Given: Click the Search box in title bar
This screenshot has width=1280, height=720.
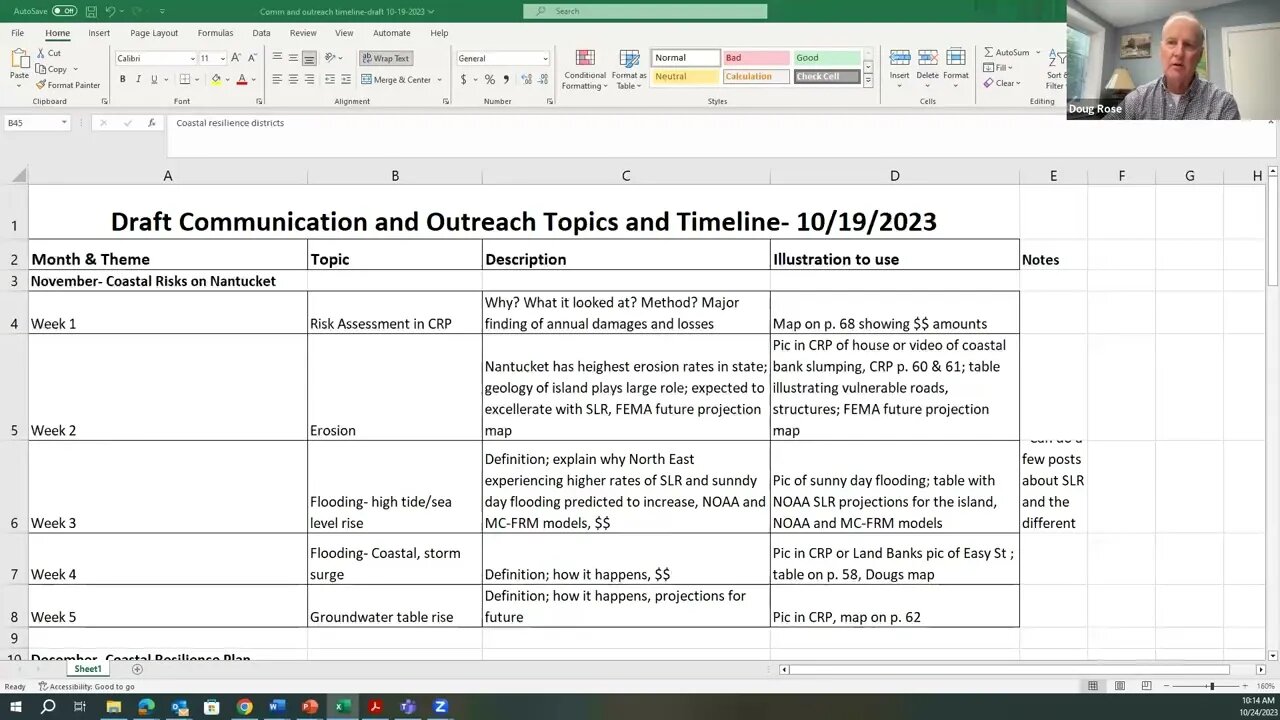Looking at the screenshot, I should (645, 11).
